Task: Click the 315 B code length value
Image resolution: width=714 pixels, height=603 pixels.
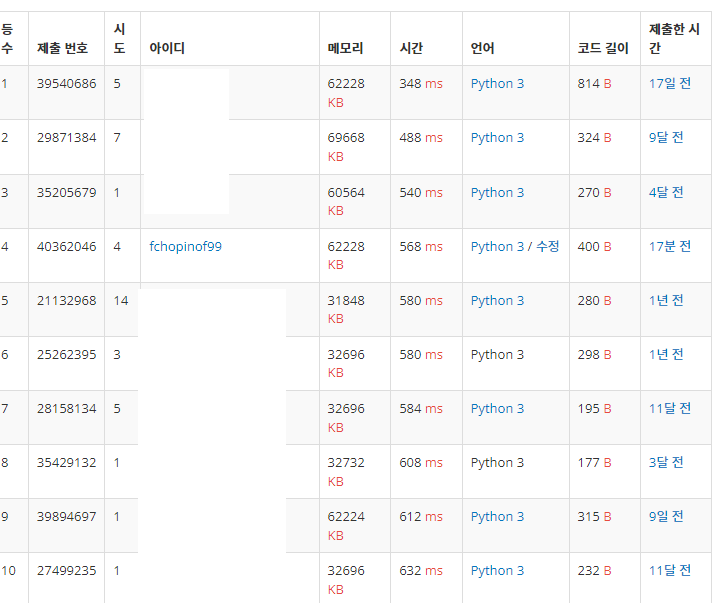Action: (594, 516)
